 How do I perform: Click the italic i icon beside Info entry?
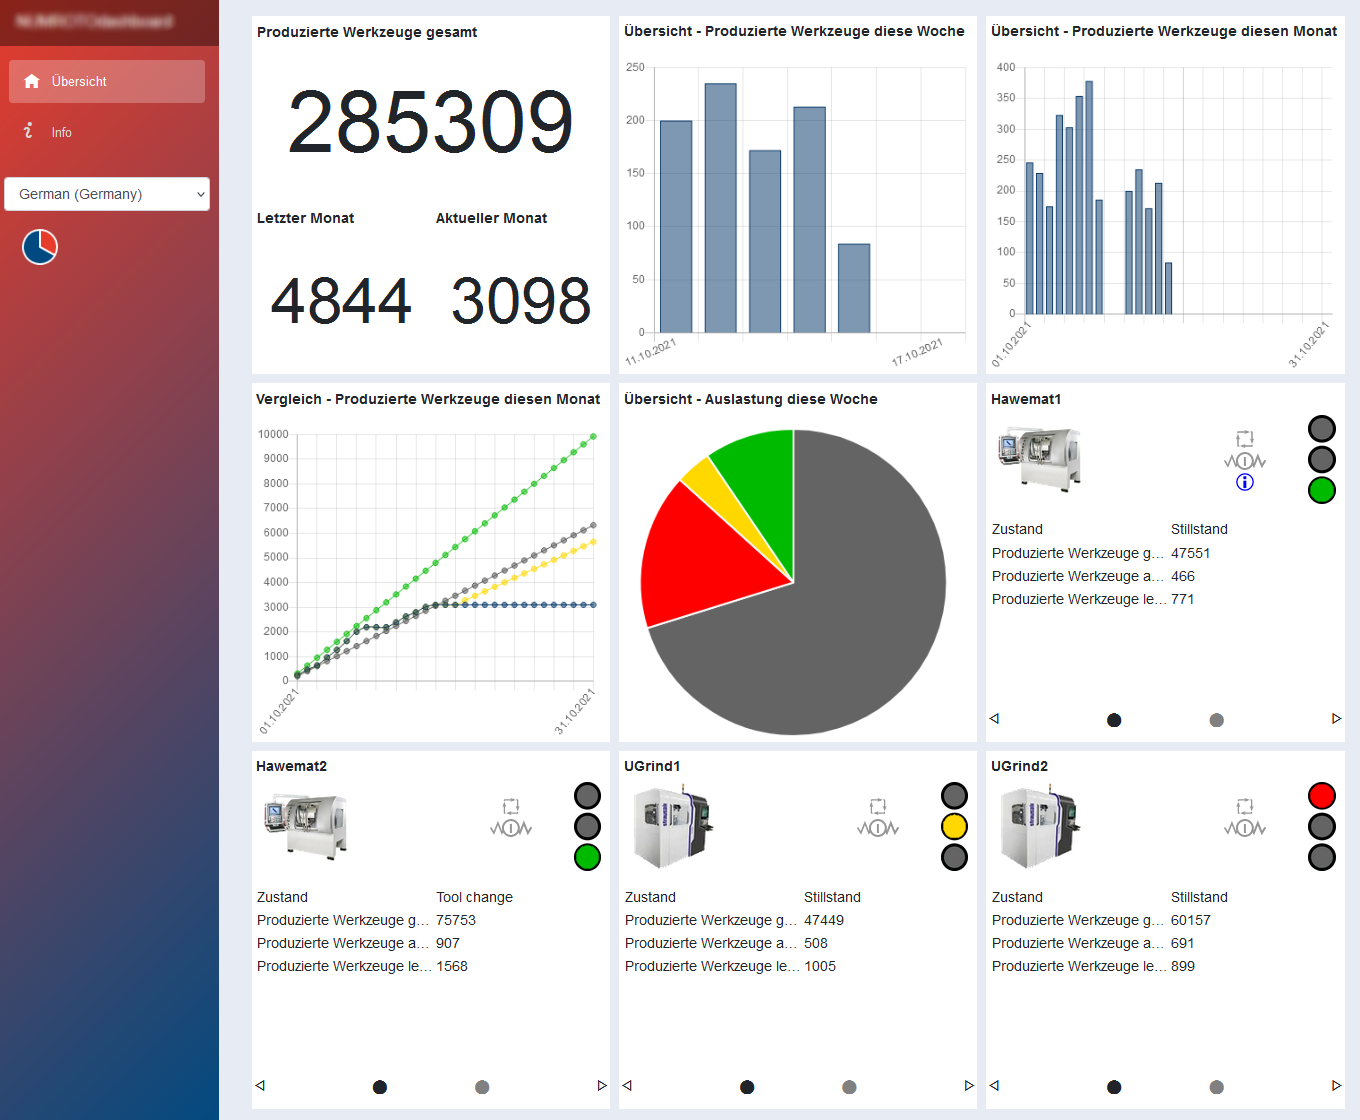pos(28,130)
